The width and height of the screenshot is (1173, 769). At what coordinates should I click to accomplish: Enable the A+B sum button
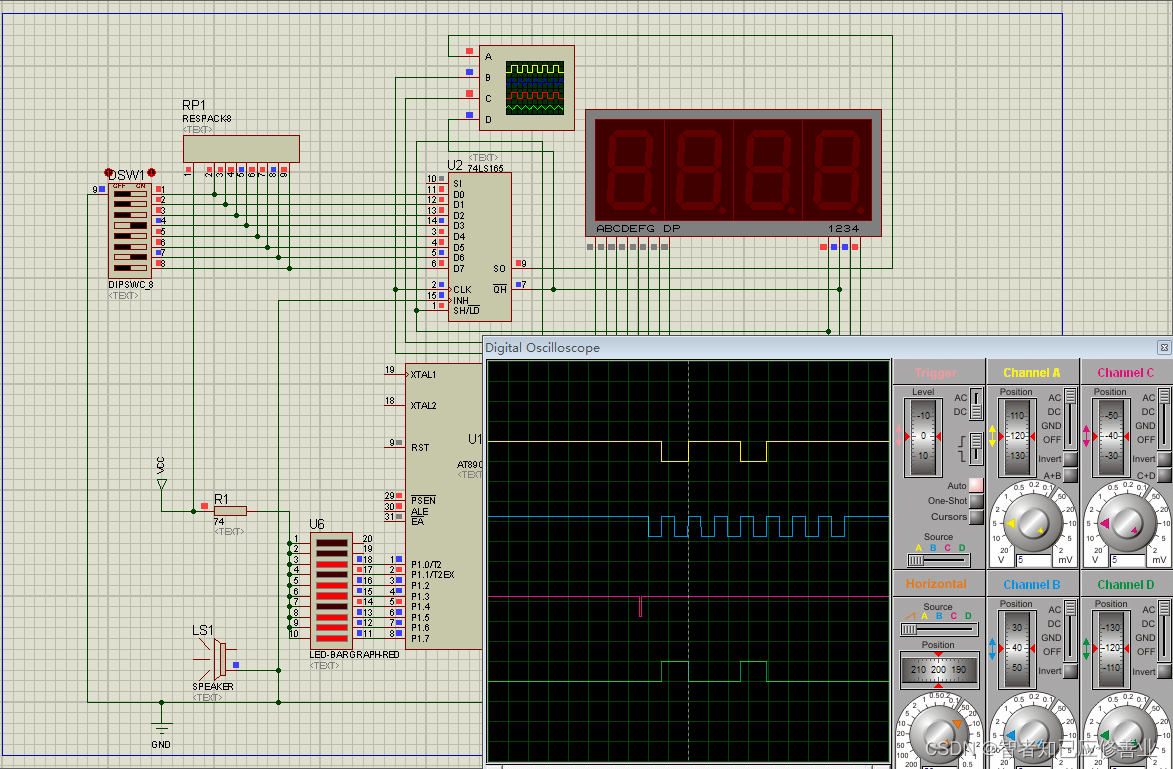(1070, 476)
